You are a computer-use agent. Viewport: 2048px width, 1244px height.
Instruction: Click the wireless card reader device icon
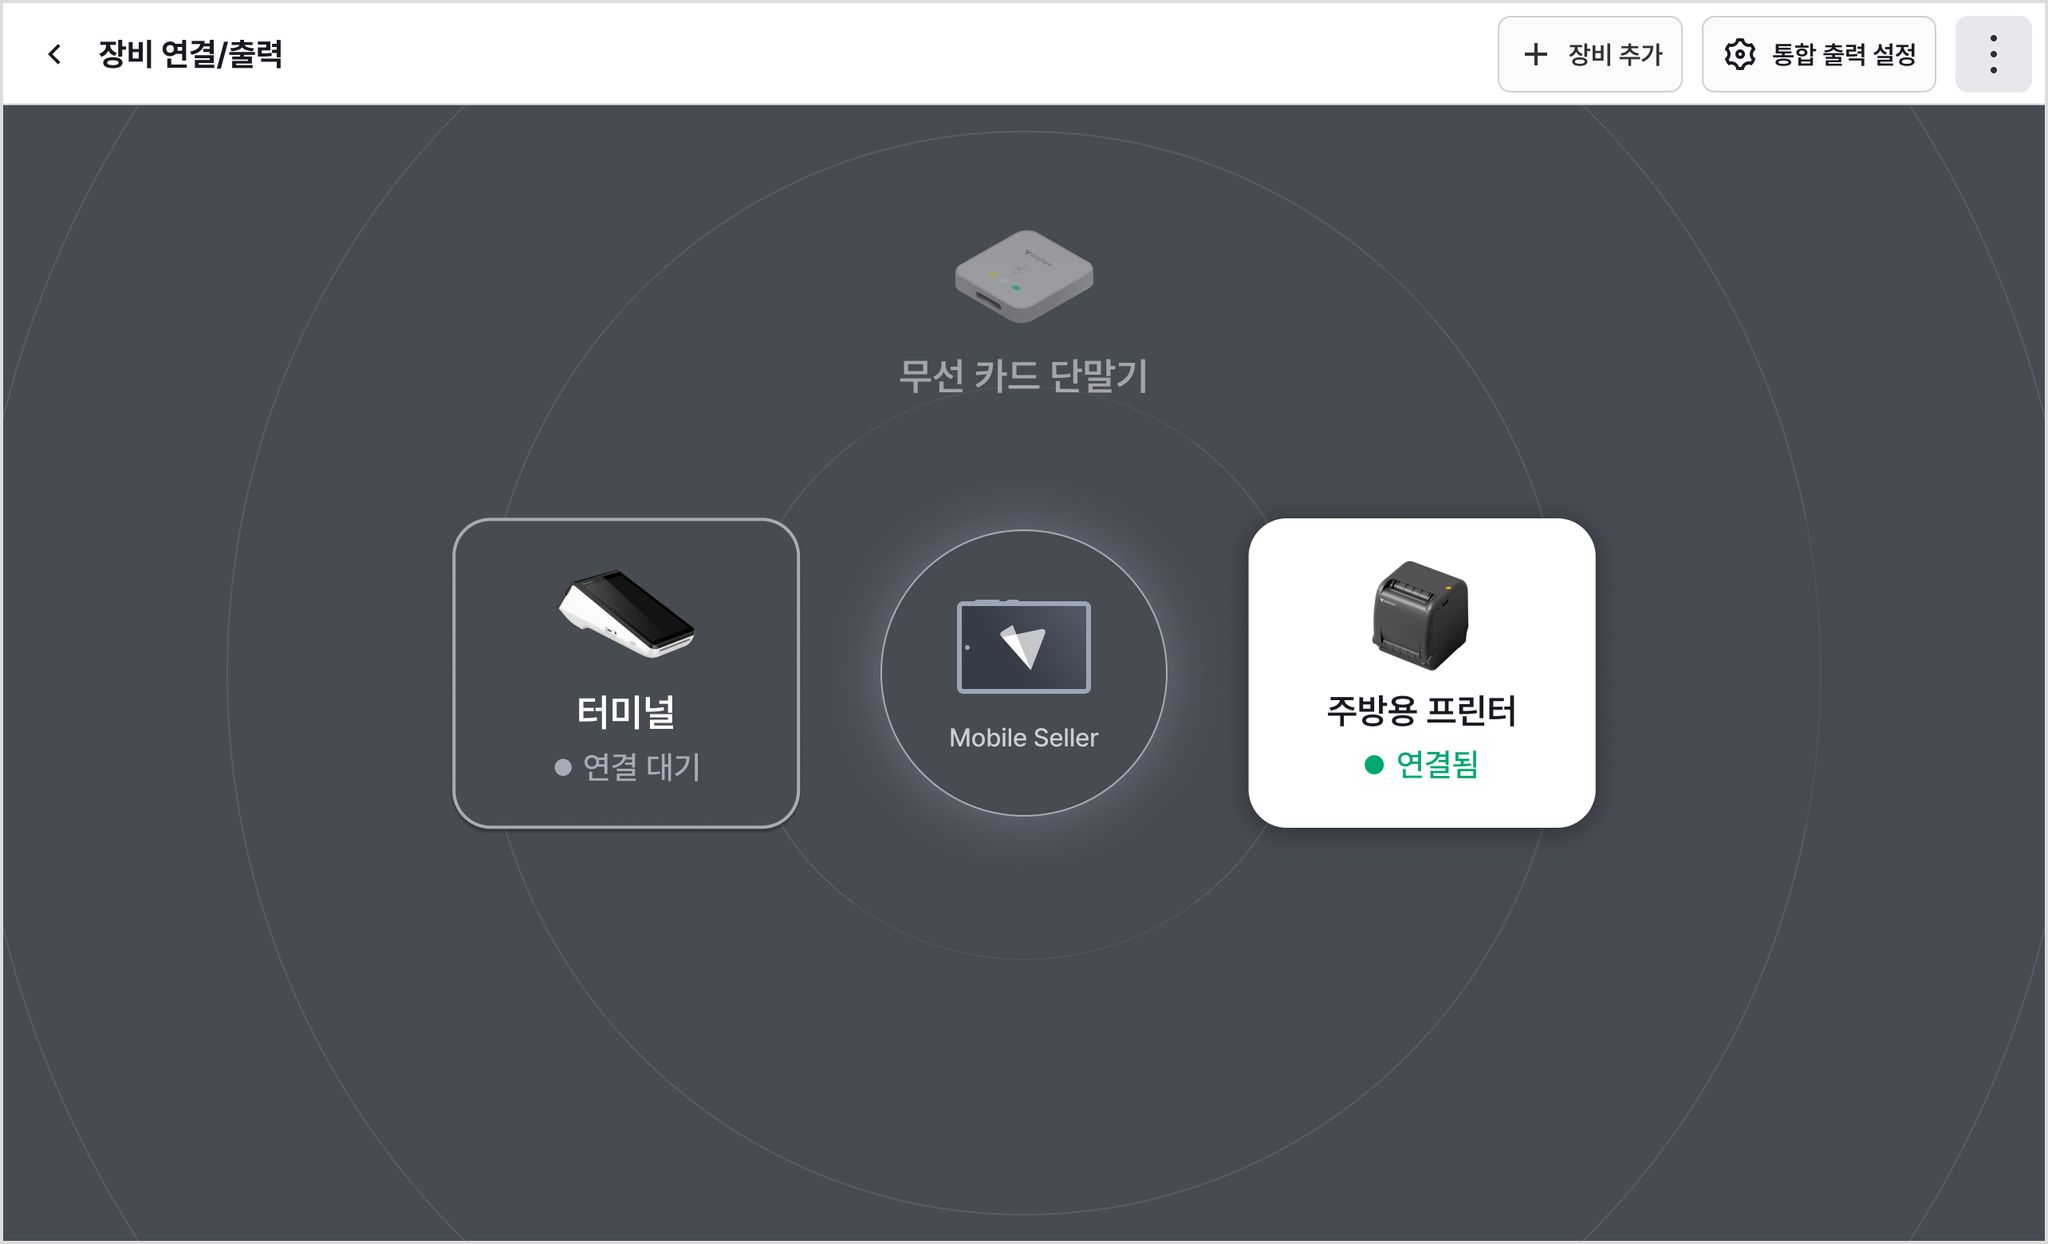point(1024,276)
